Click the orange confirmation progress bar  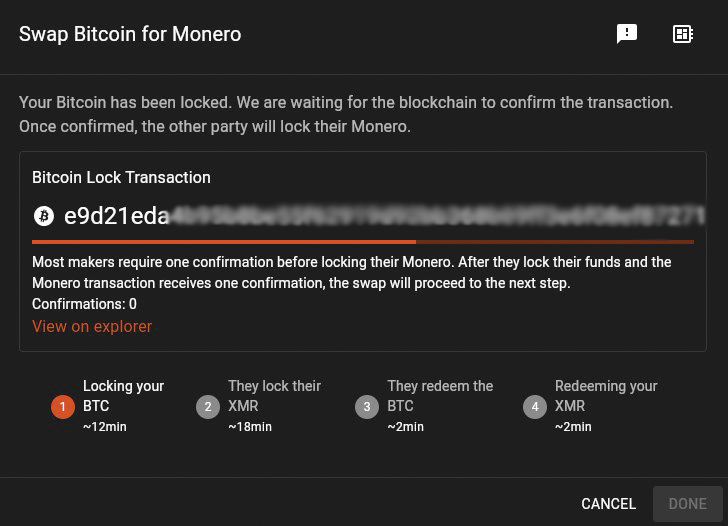click(x=224, y=241)
